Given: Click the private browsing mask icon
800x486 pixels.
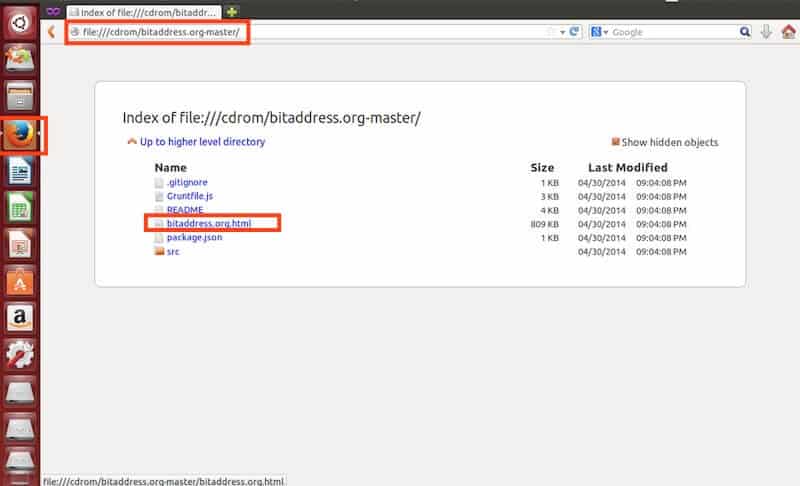Looking at the screenshot, I should pyautogui.click(x=53, y=11).
